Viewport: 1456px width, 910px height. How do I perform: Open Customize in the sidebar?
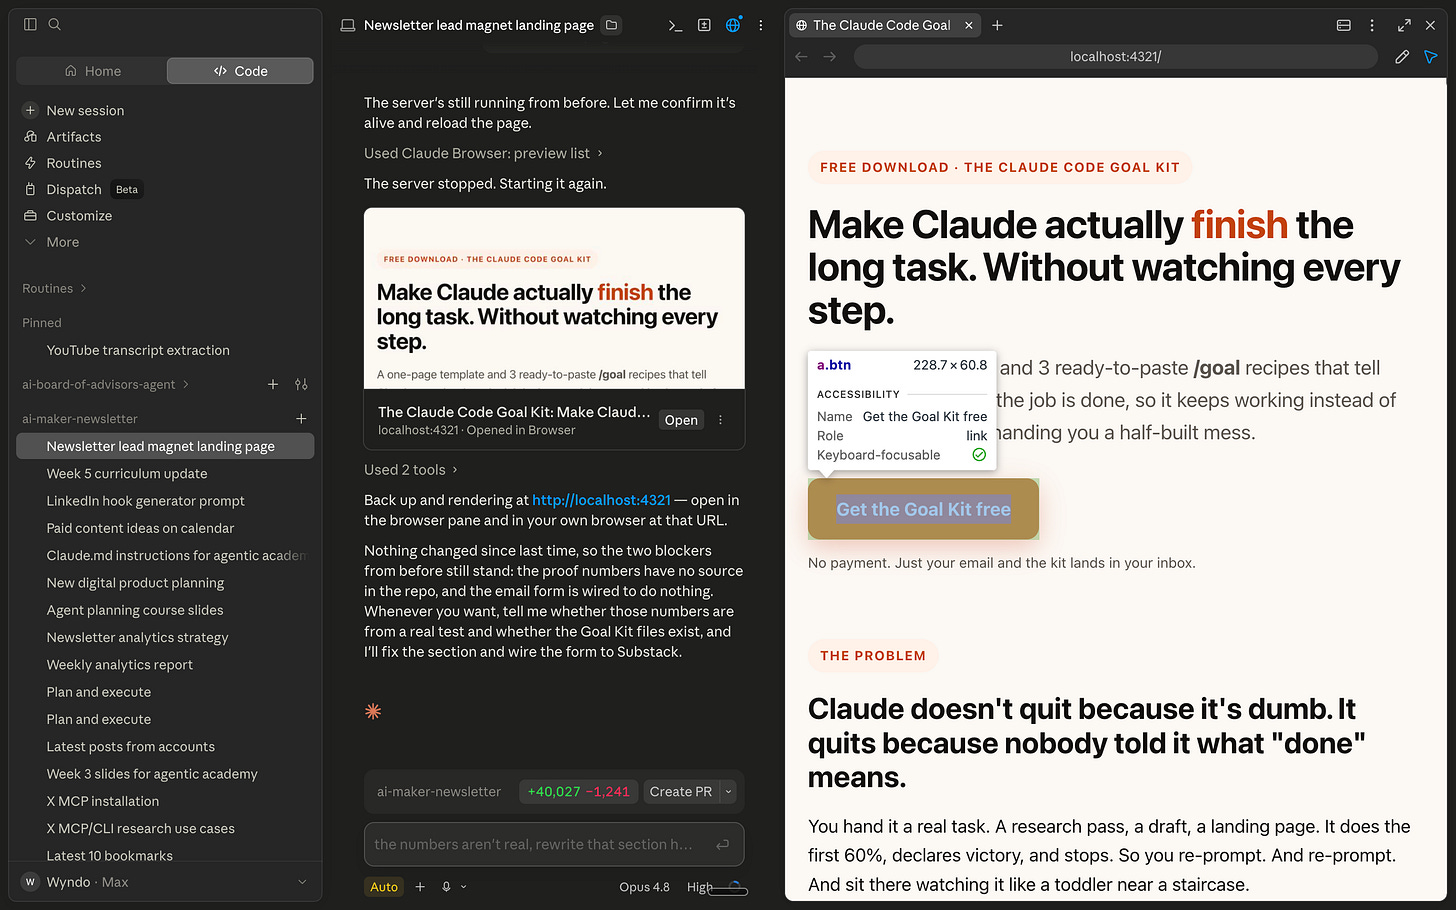pyautogui.click(x=79, y=216)
